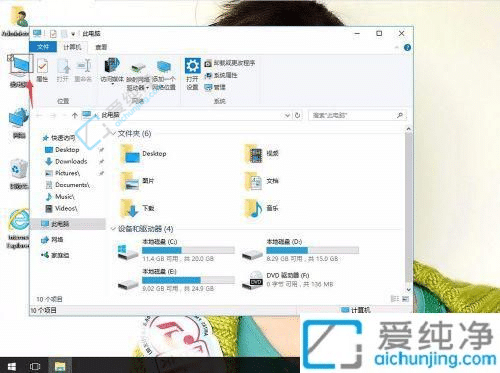Select local disk (C:) drive
Viewport: 500px width, 373px height.
pos(176,250)
